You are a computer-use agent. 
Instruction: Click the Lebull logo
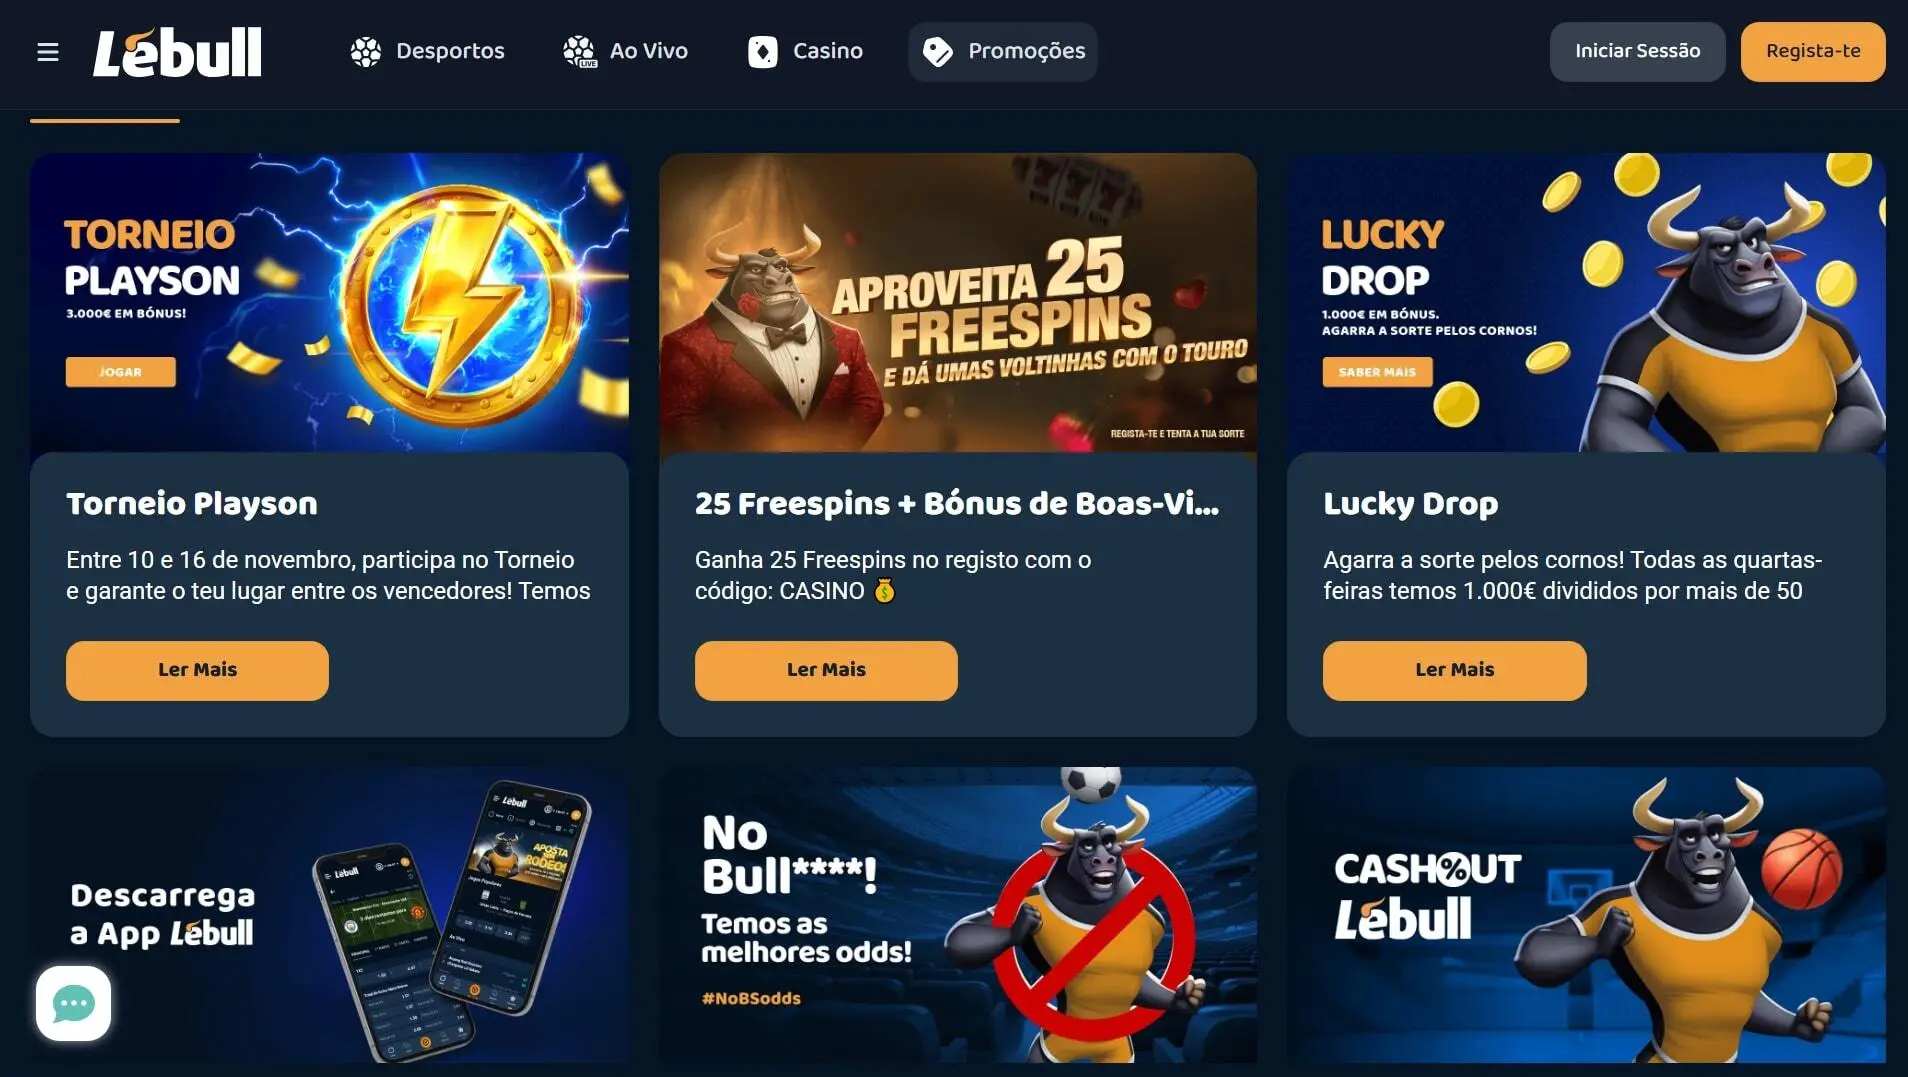coord(177,52)
